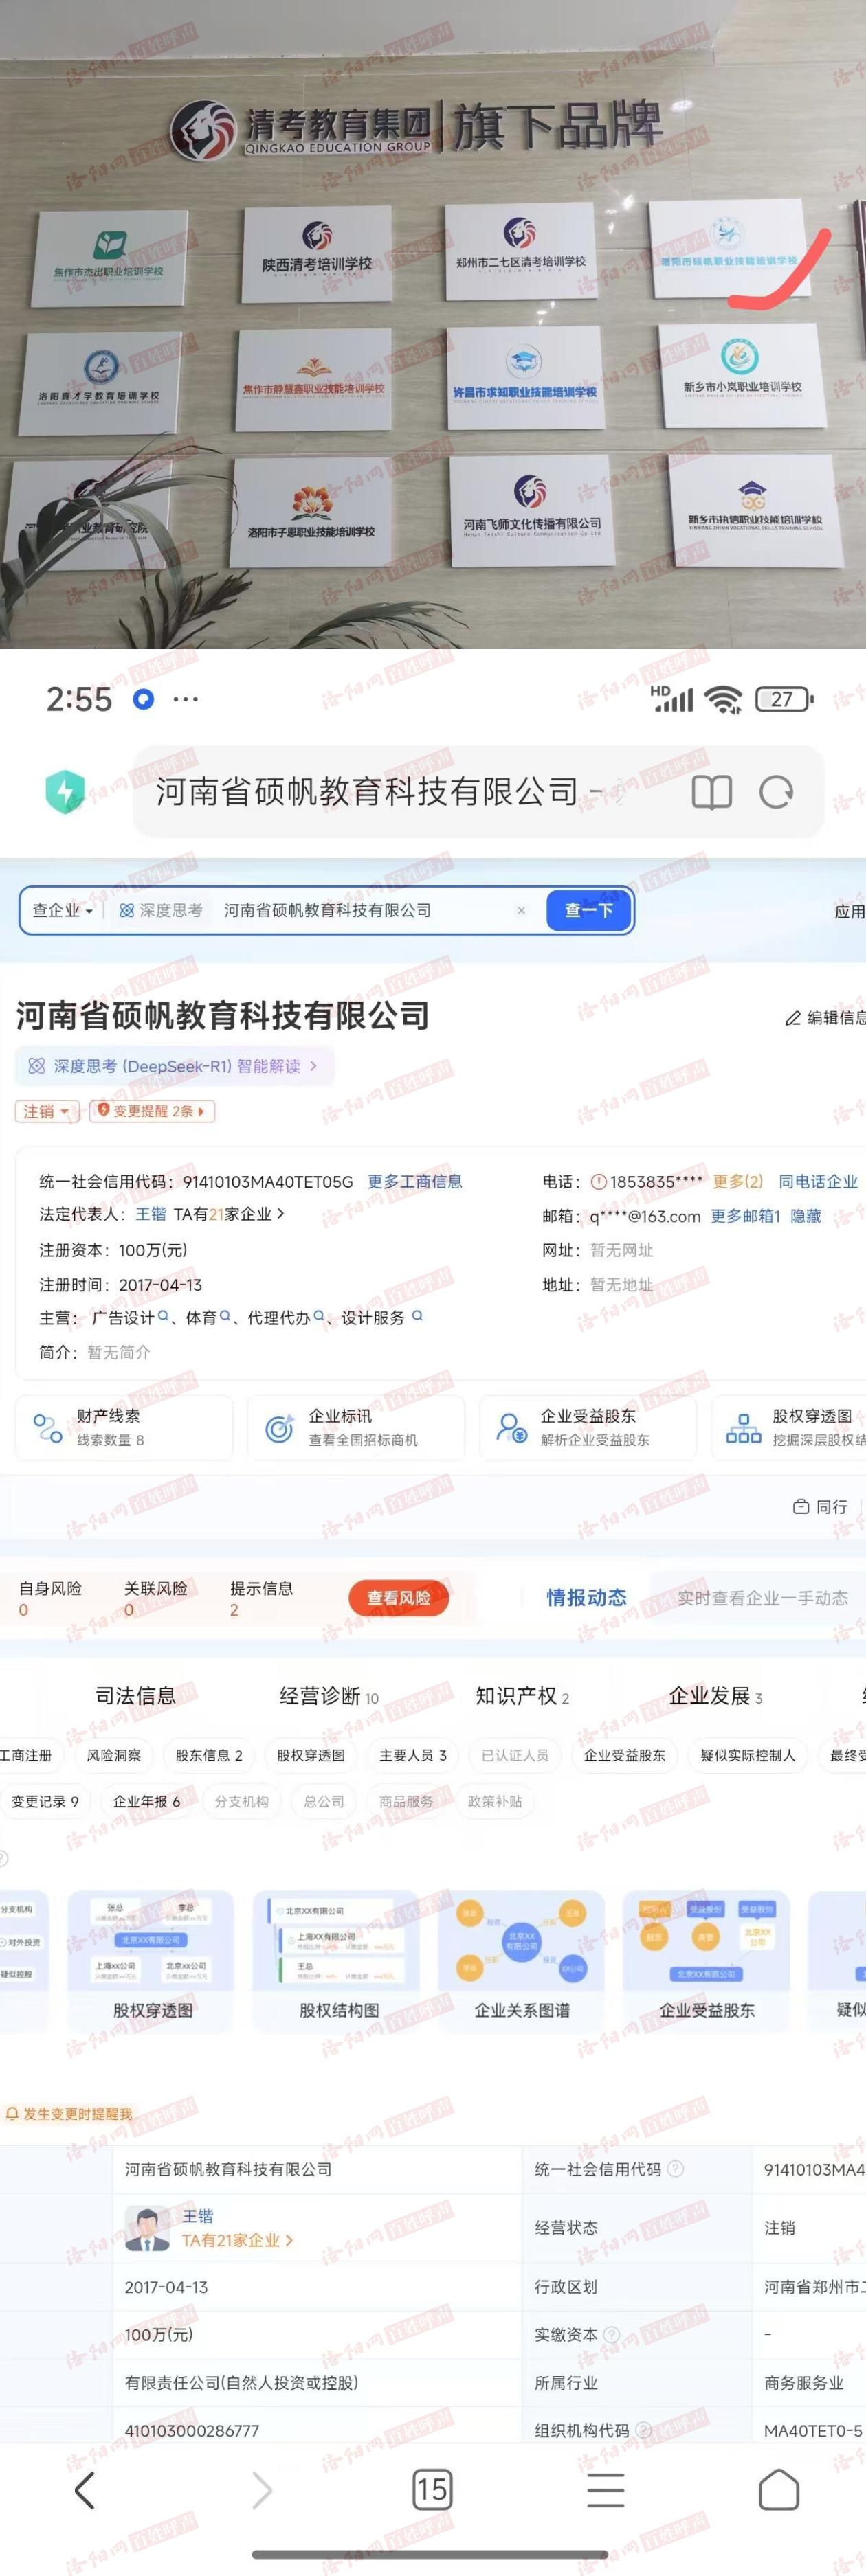The width and height of the screenshot is (866, 2576).
Task: Reload the page with the refresh icon
Action: click(776, 792)
